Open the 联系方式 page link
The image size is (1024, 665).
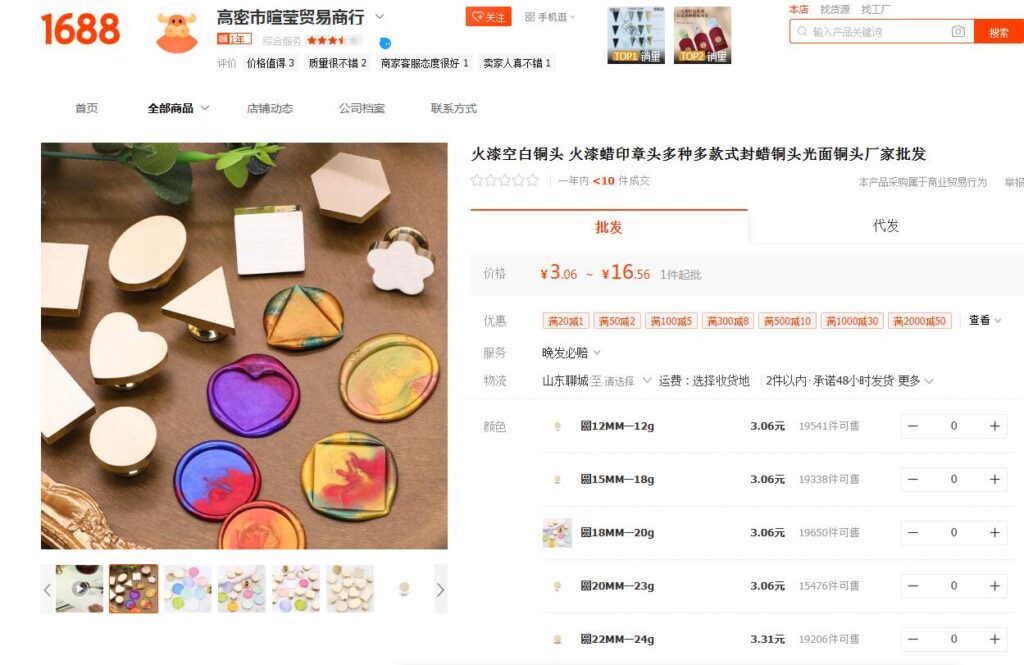coord(454,108)
